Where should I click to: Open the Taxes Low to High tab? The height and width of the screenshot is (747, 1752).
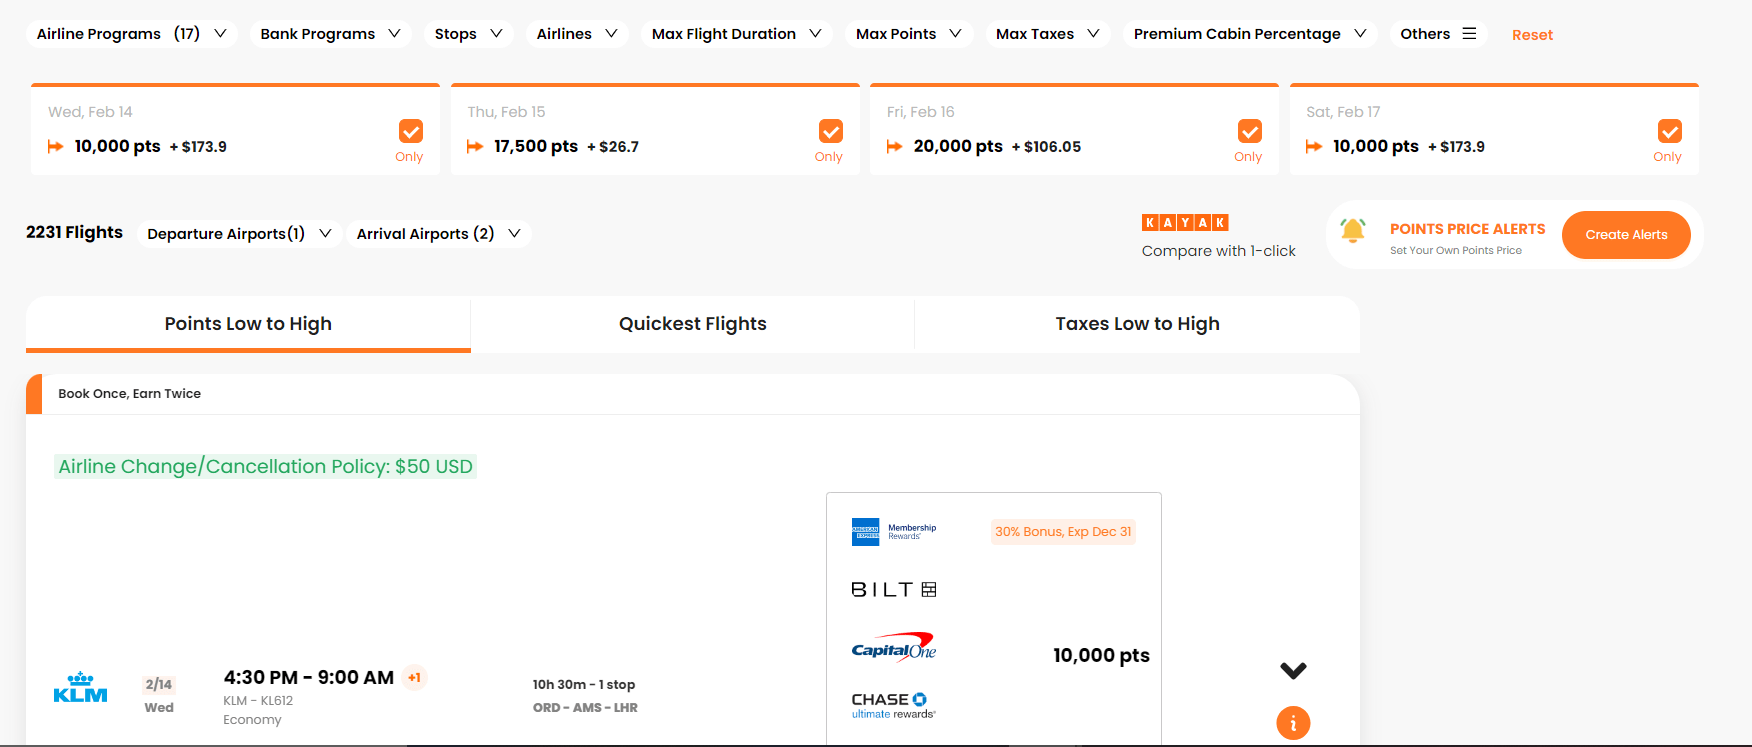1137,323
